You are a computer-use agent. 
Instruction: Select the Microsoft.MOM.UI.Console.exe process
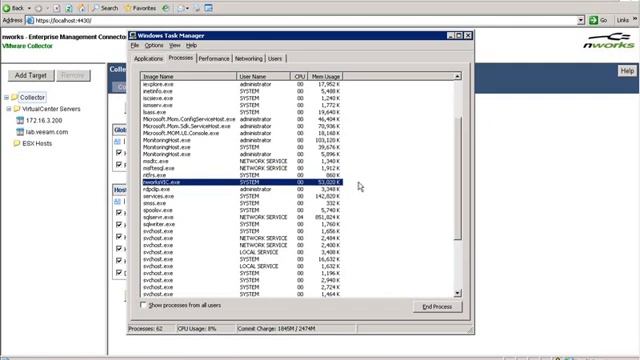pos(242,133)
